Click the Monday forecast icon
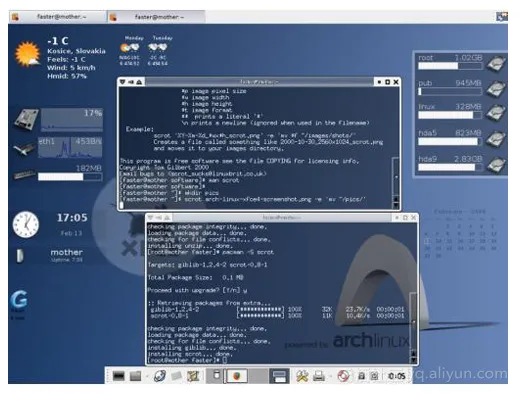The image size is (519, 394). point(130,48)
